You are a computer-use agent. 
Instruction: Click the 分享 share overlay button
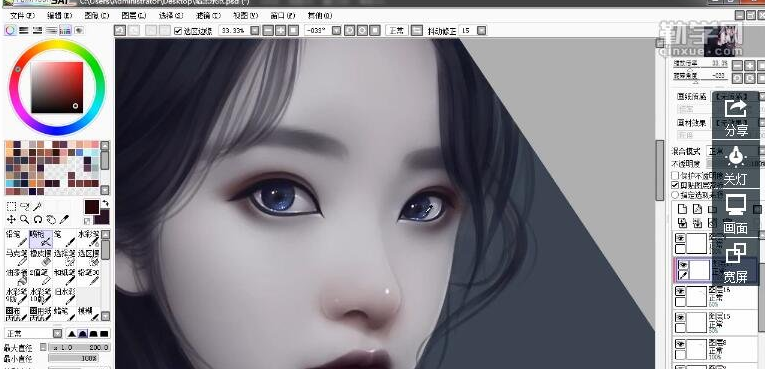pyautogui.click(x=736, y=117)
